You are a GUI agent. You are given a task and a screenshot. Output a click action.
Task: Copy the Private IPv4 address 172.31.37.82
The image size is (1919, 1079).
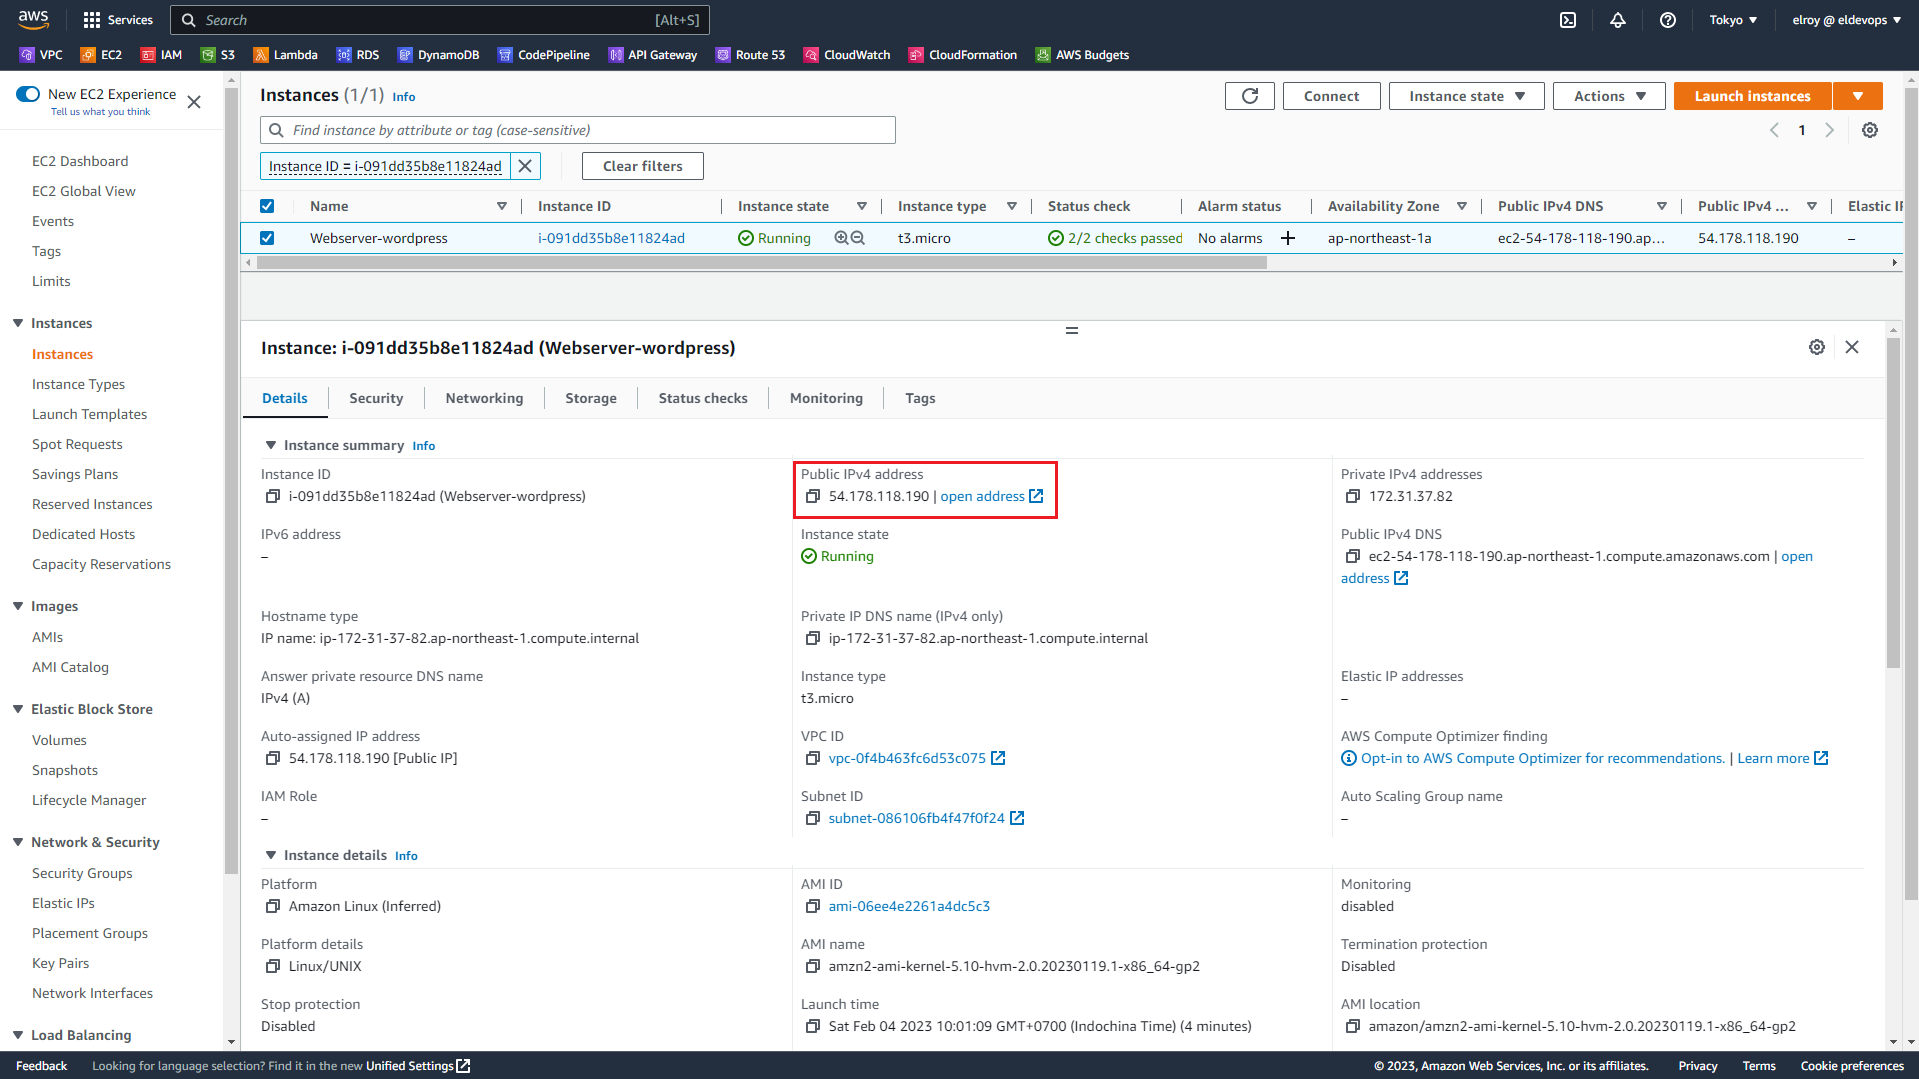tap(1353, 497)
